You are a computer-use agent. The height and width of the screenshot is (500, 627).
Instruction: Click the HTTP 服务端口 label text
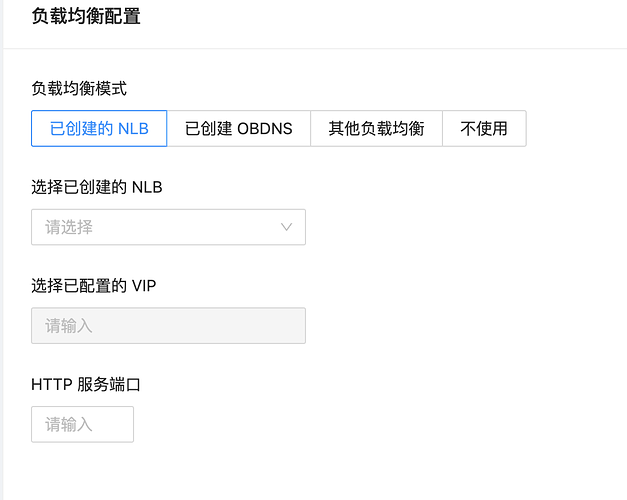tap(86, 384)
